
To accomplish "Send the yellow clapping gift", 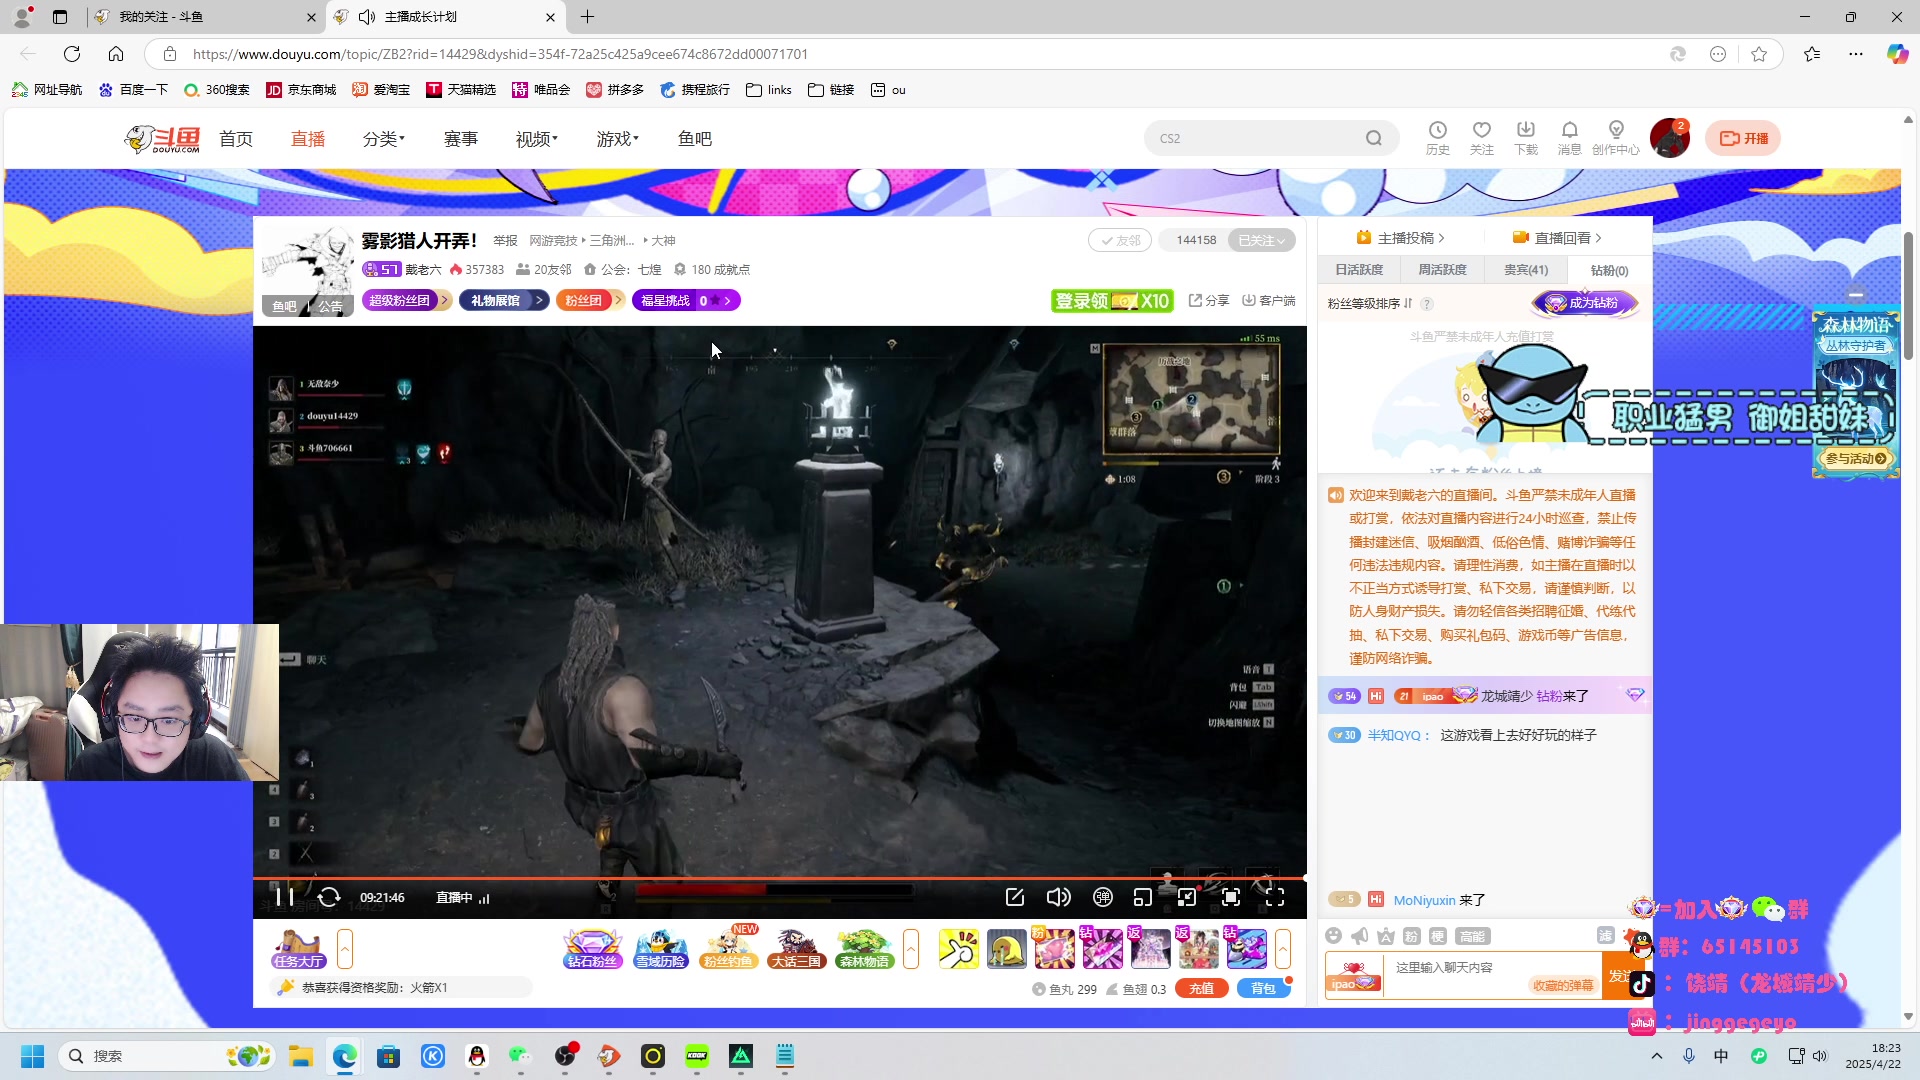I will point(958,948).
